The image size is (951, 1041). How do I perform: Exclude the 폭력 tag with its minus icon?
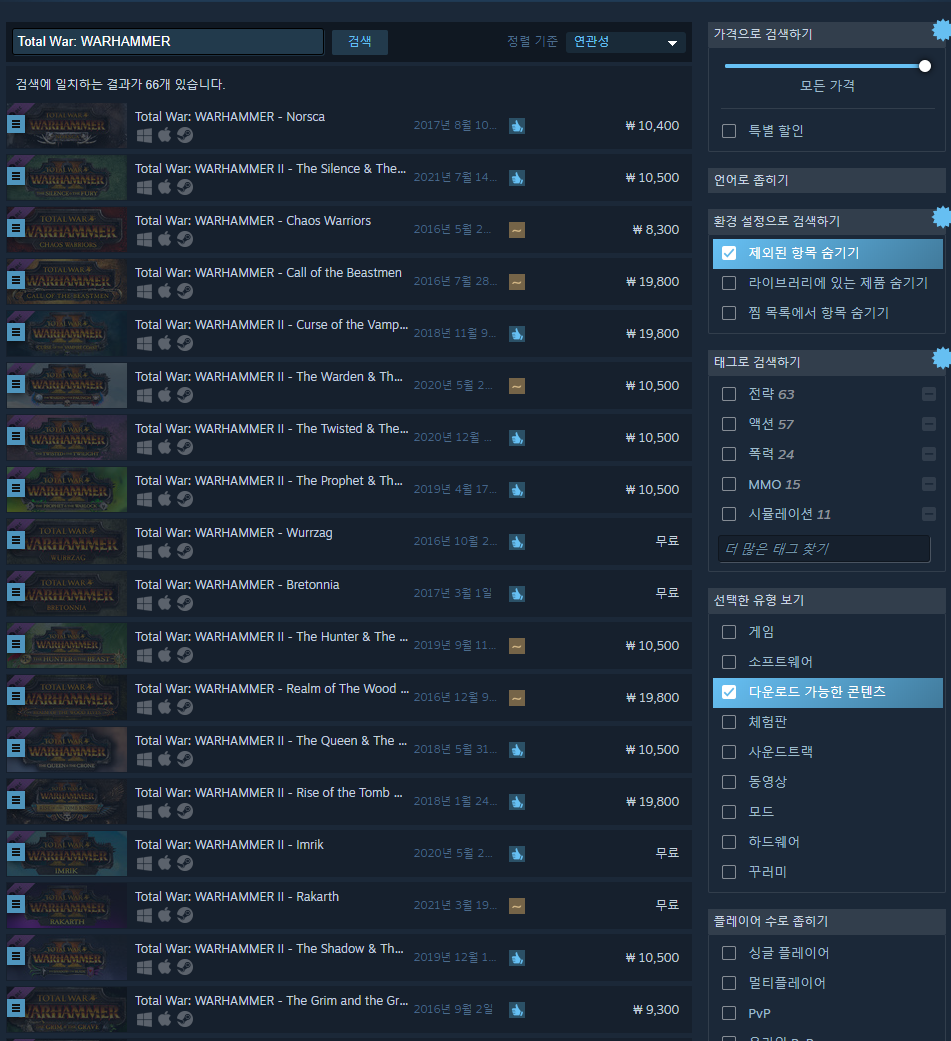pos(929,454)
